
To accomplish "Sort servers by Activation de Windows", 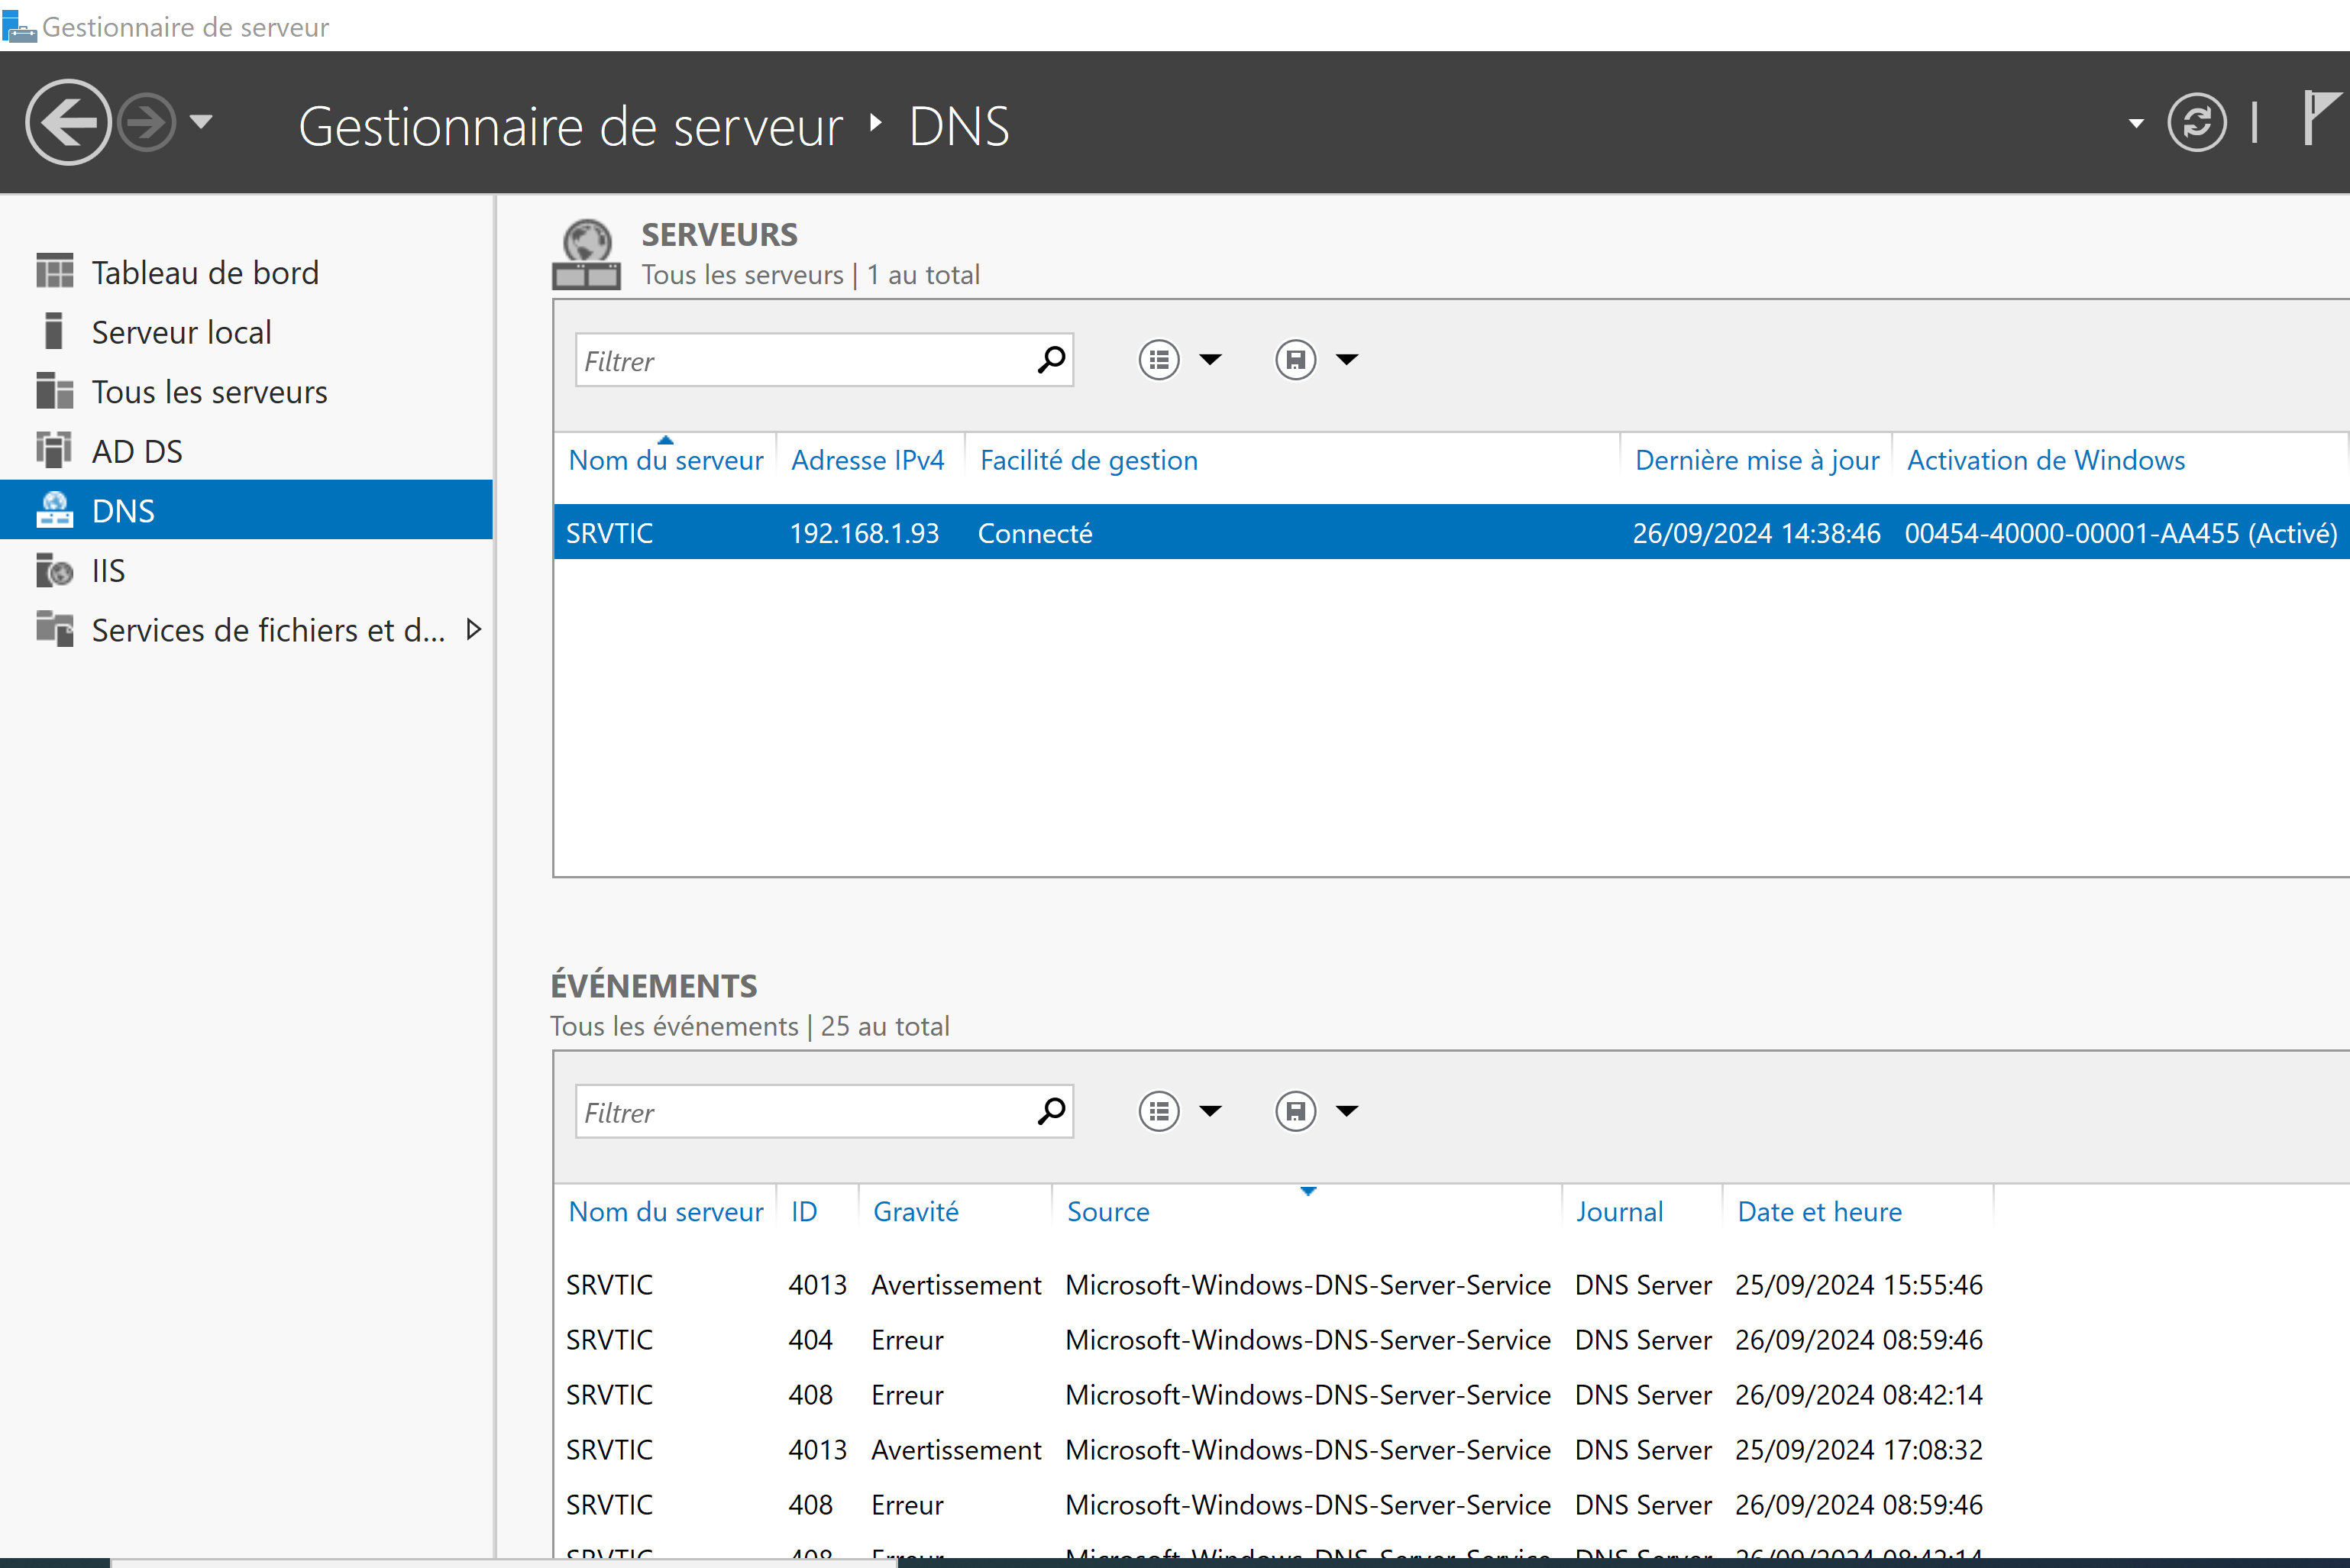I will pyautogui.click(x=2046, y=460).
